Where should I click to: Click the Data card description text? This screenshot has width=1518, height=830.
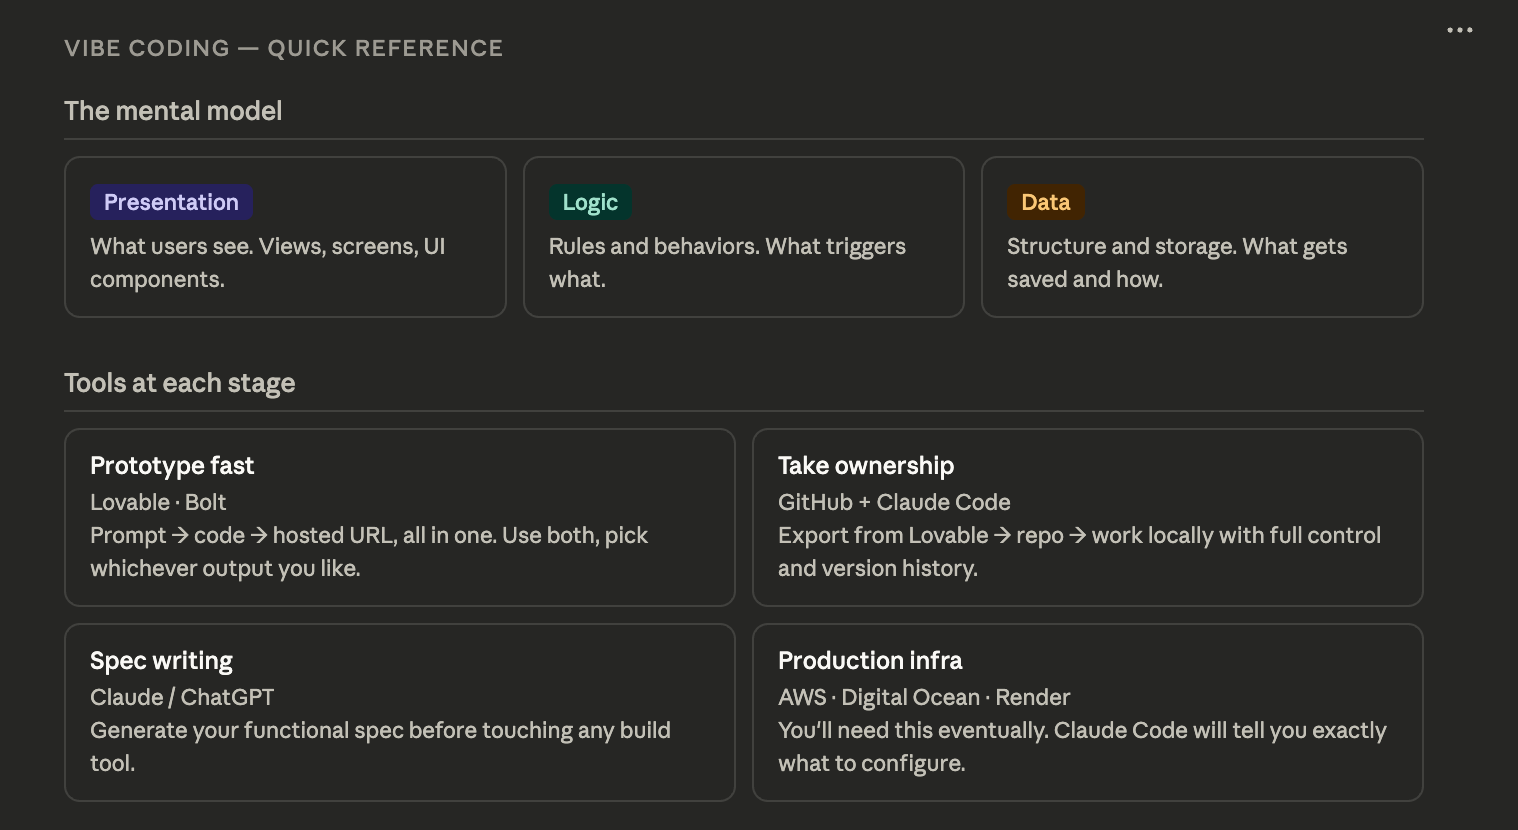click(1176, 262)
